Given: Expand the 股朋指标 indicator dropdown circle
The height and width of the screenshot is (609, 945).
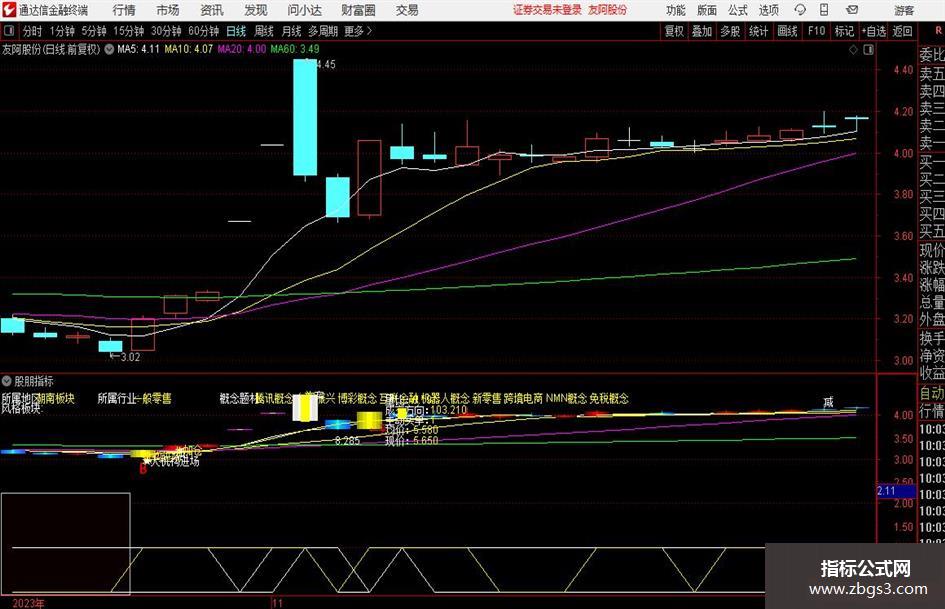Looking at the screenshot, I should [7, 381].
